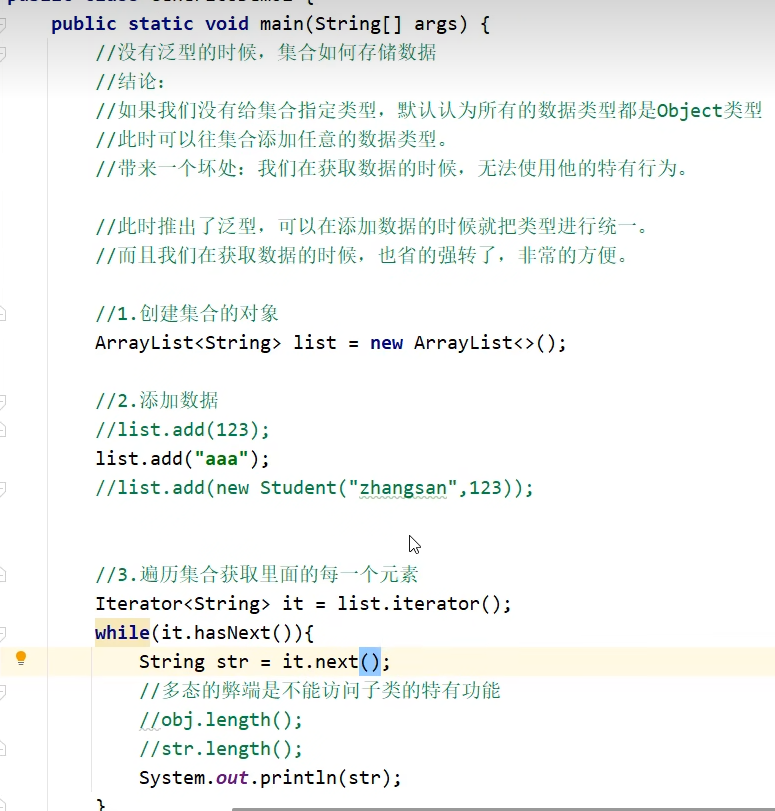Click the 'String[] args' parameter
The image size is (775, 811).
pyautogui.click(x=386, y=24)
